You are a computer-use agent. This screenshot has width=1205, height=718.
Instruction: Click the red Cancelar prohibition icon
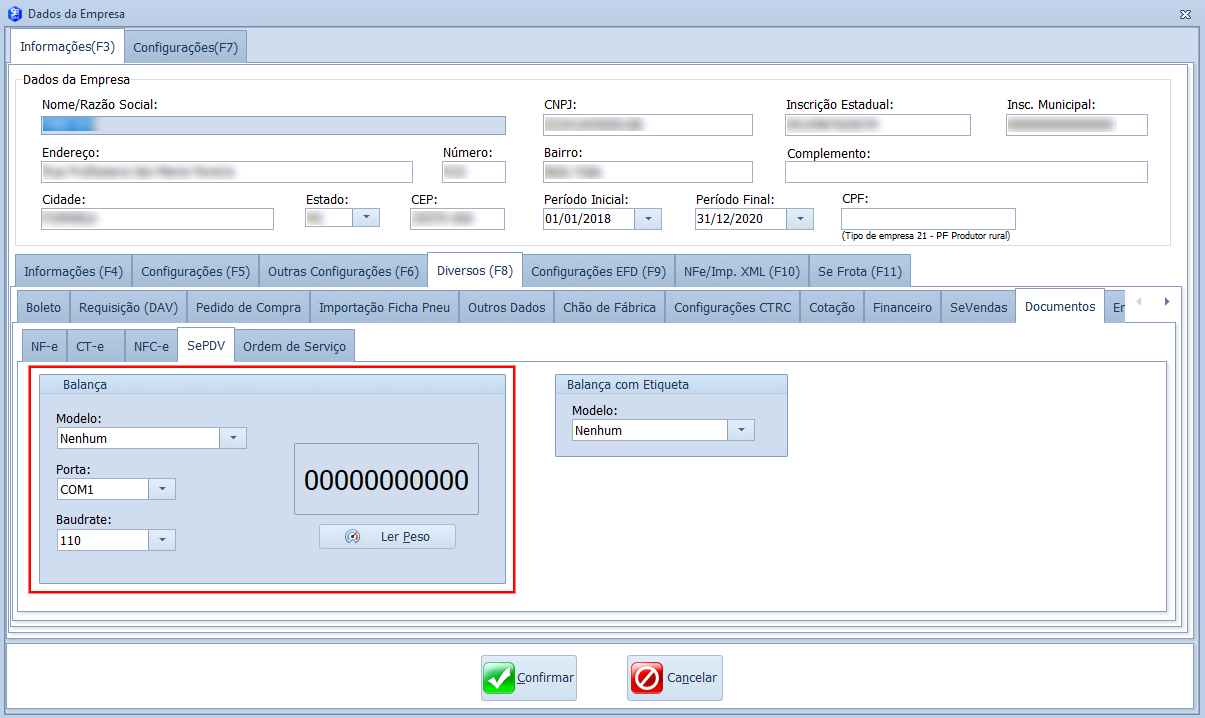click(646, 678)
